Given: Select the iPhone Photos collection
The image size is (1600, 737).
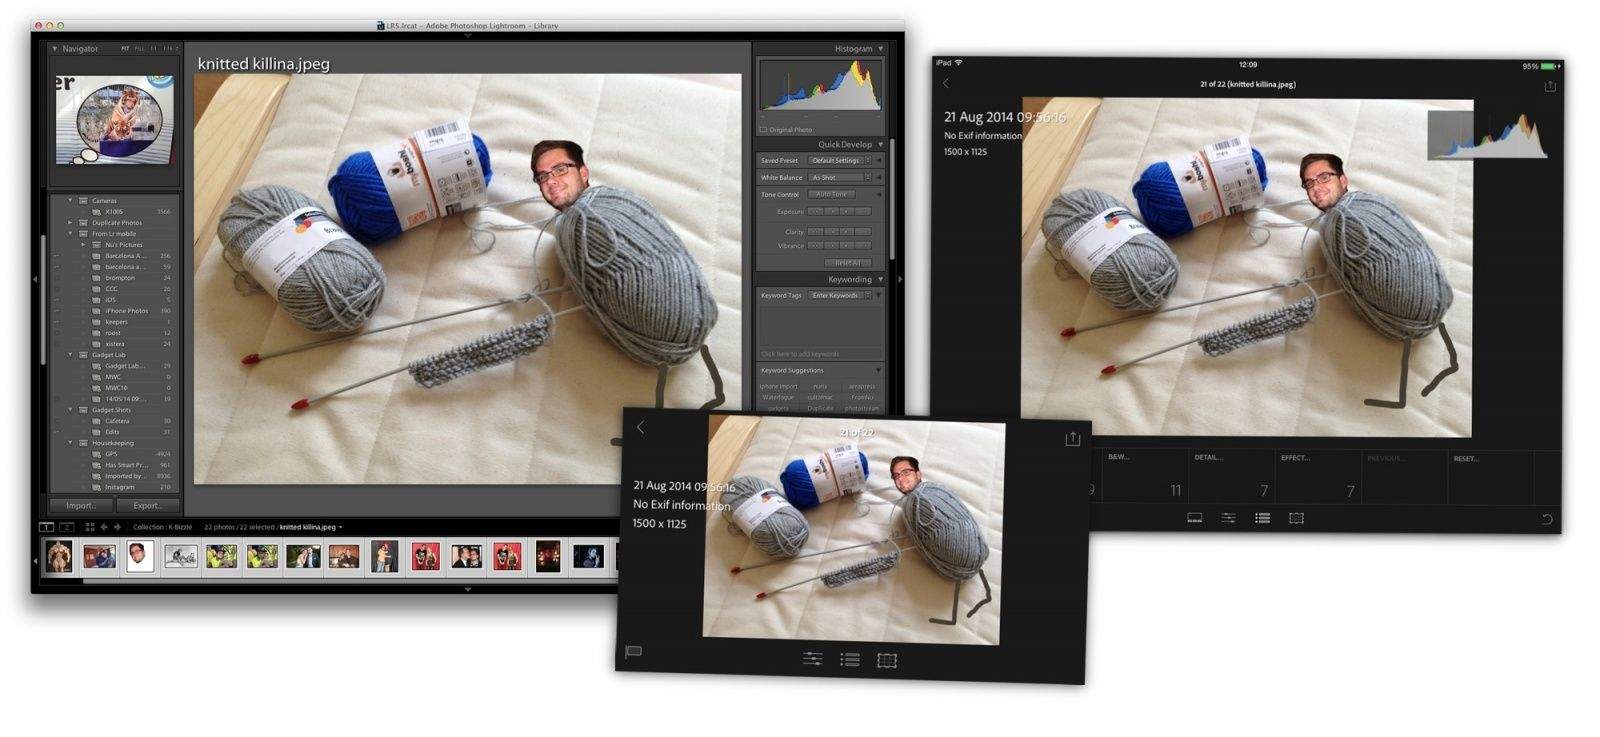Looking at the screenshot, I should pyautogui.click(x=127, y=311).
